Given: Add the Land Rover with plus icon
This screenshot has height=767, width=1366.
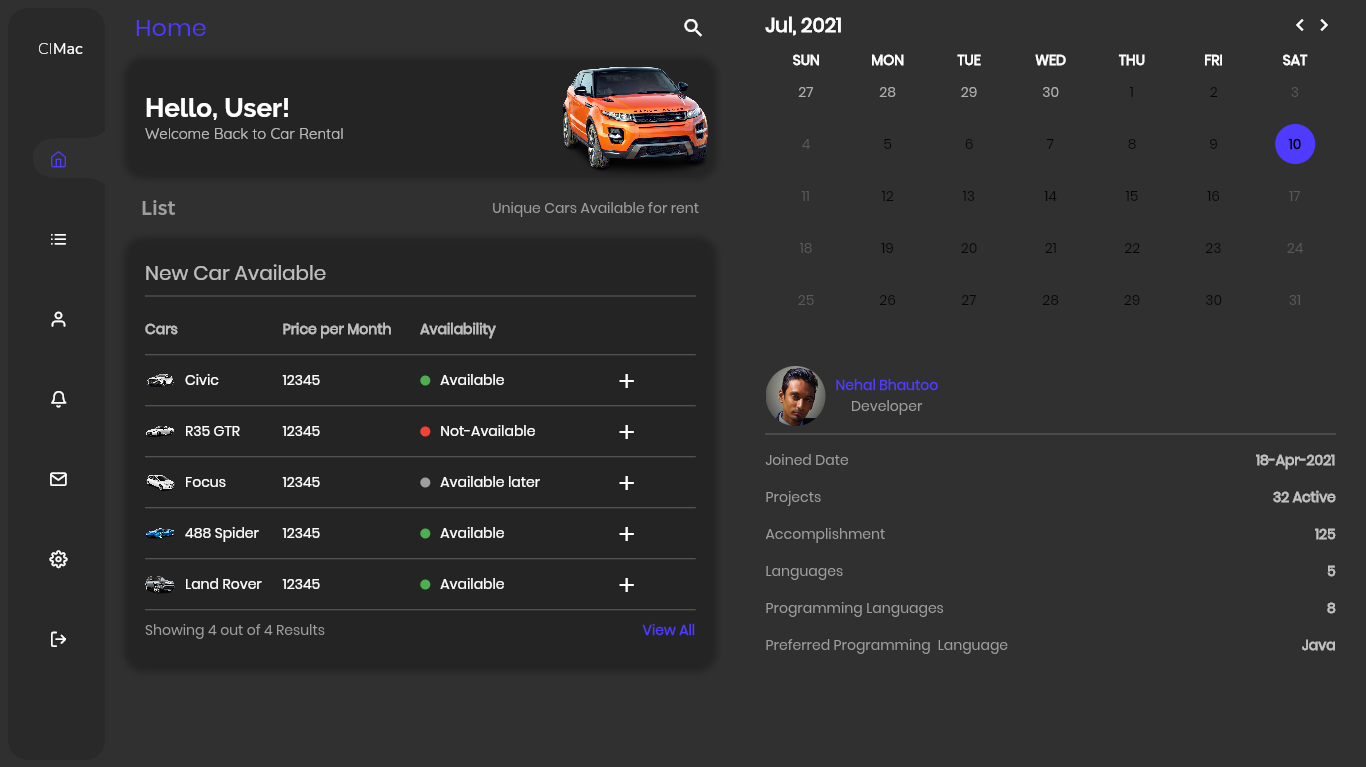Looking at the screenshot, I should tap(627, 585).
